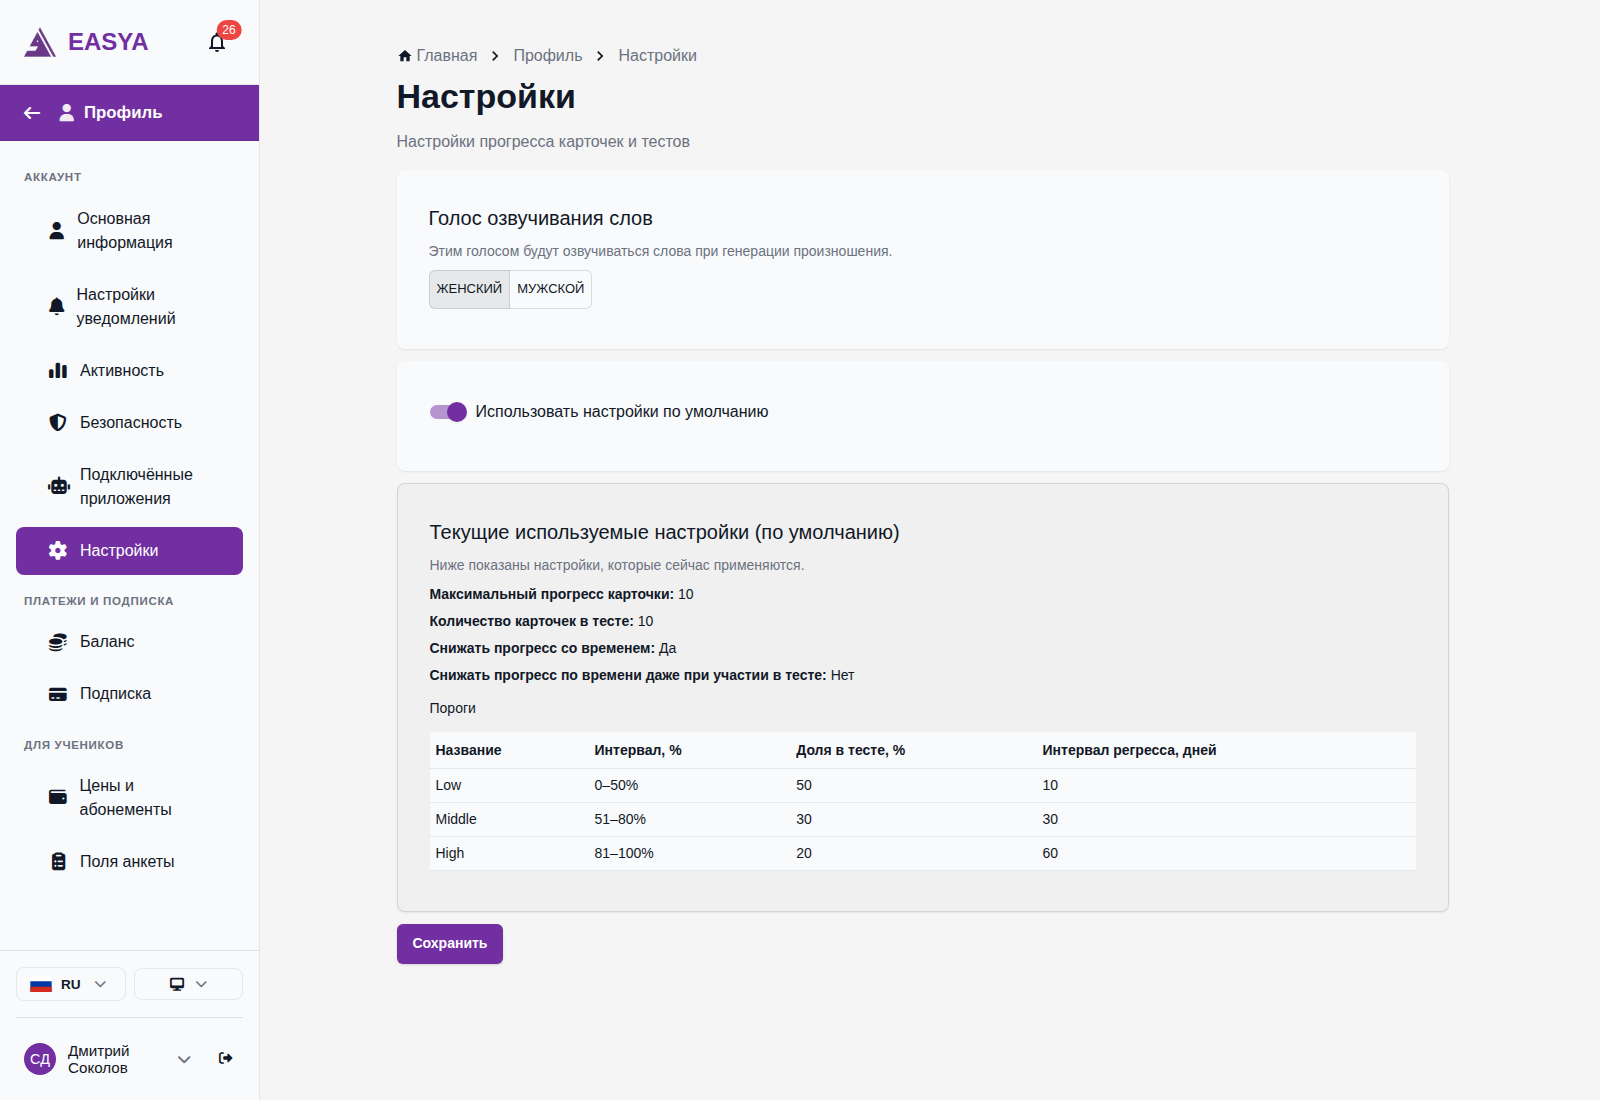
Task: Click the person icon for Основная информация
Action: tap(57, 231)
